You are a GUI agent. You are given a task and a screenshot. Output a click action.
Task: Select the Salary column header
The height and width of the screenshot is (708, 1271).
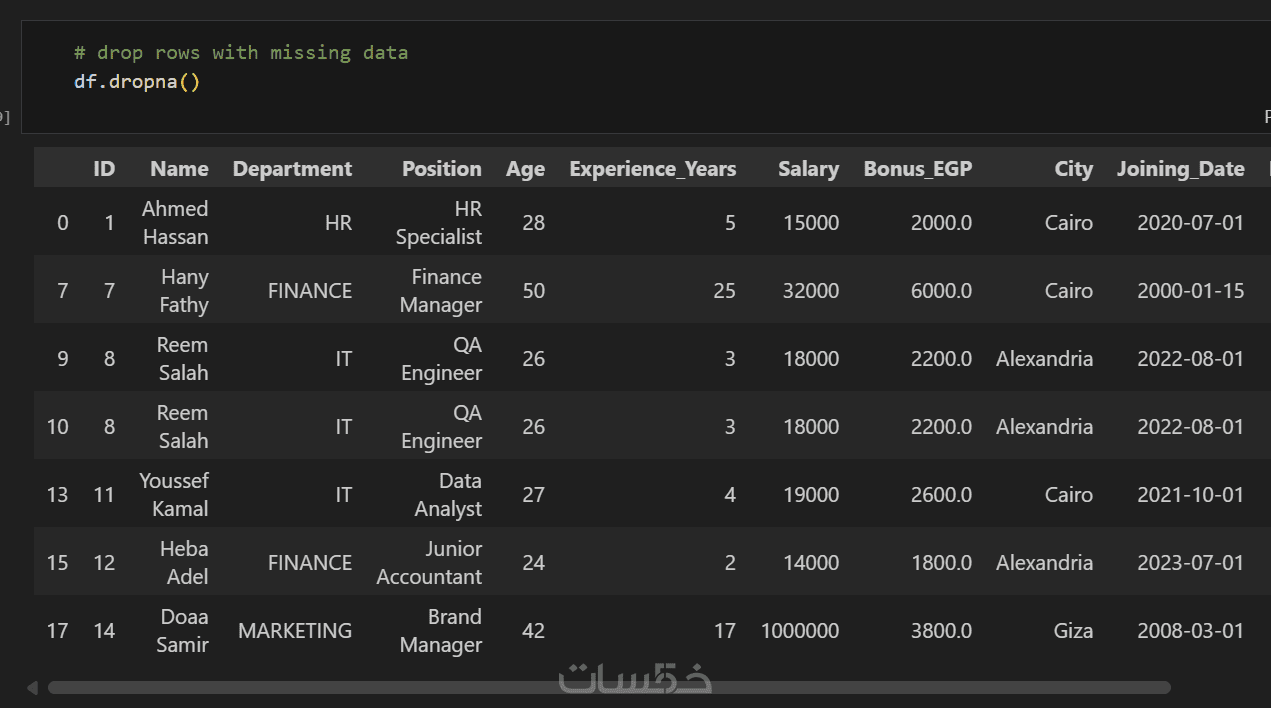point(808,169)
